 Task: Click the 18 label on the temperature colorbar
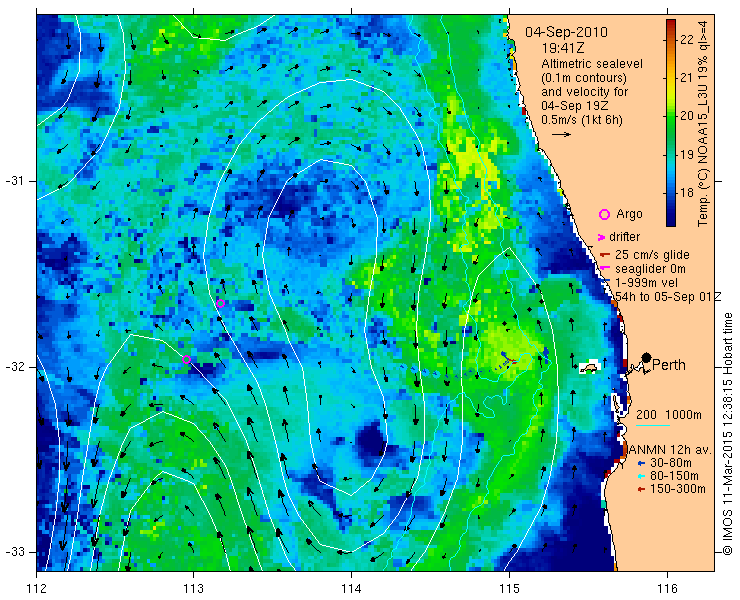coord(687,193)
